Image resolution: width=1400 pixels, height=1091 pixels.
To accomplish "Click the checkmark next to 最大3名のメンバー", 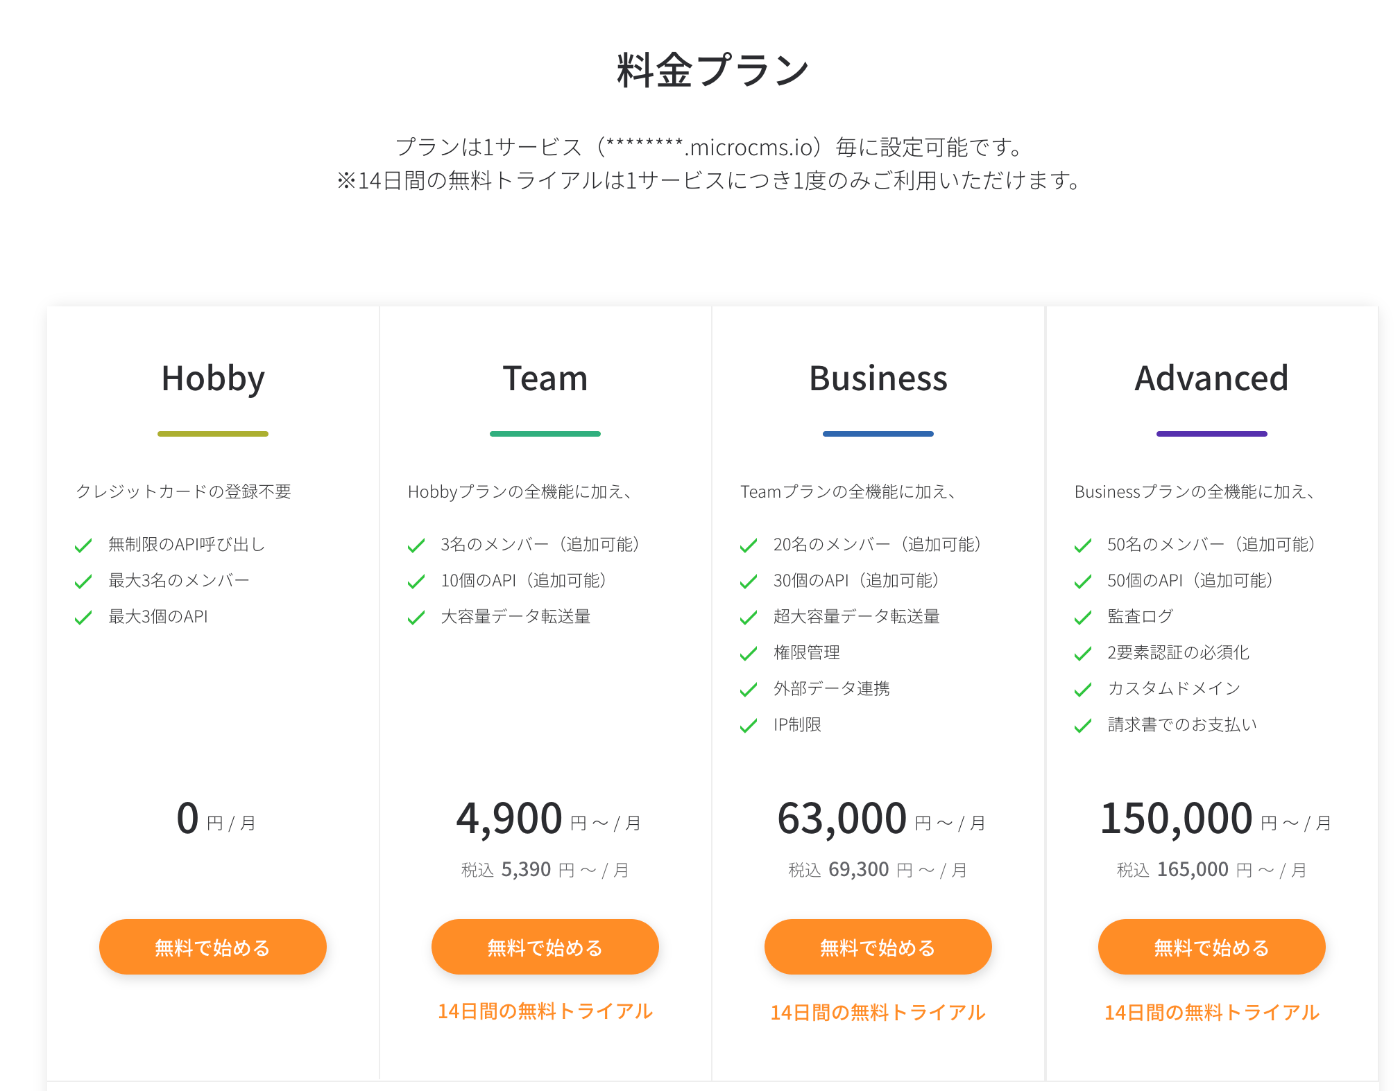I will [83, 582].
